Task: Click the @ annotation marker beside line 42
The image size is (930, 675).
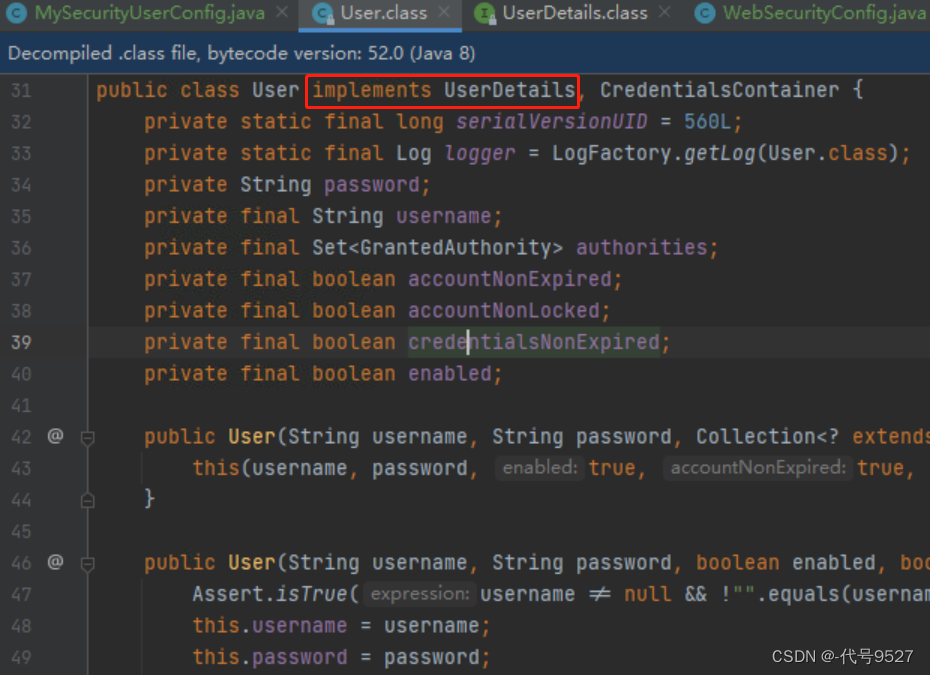Action: pyautogui.click(x=55, y=436)
